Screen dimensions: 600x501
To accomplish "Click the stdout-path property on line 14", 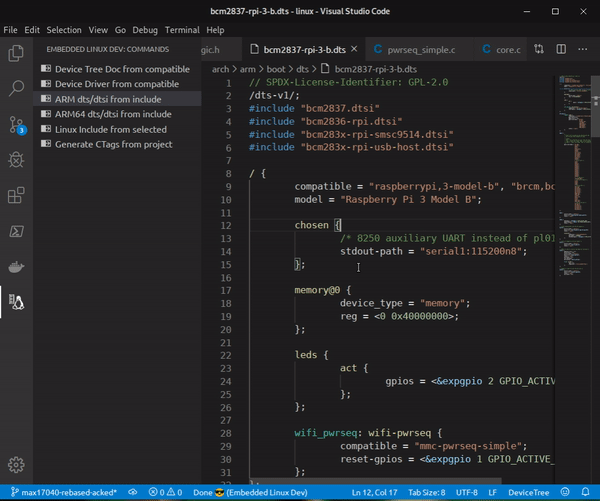I will click(371, 251).
